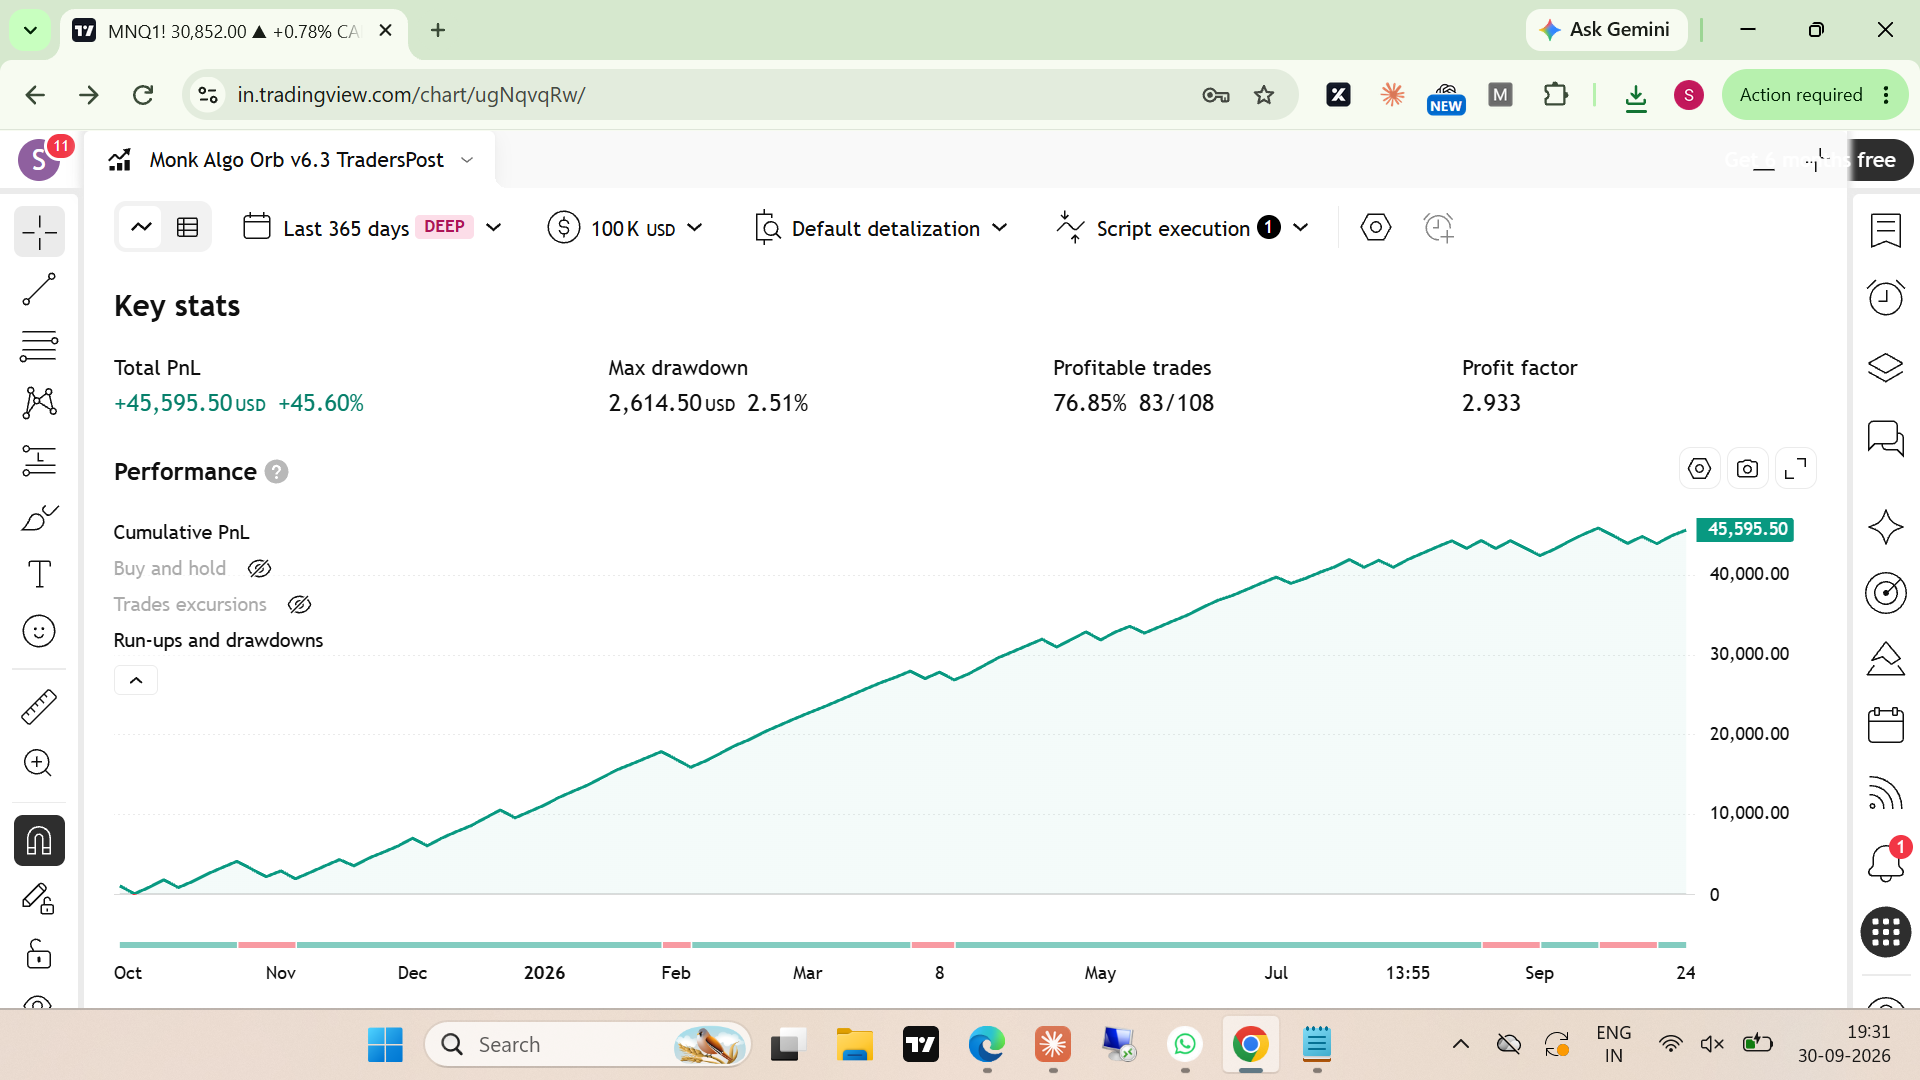Open the notifications bell

pos(1886,862)
